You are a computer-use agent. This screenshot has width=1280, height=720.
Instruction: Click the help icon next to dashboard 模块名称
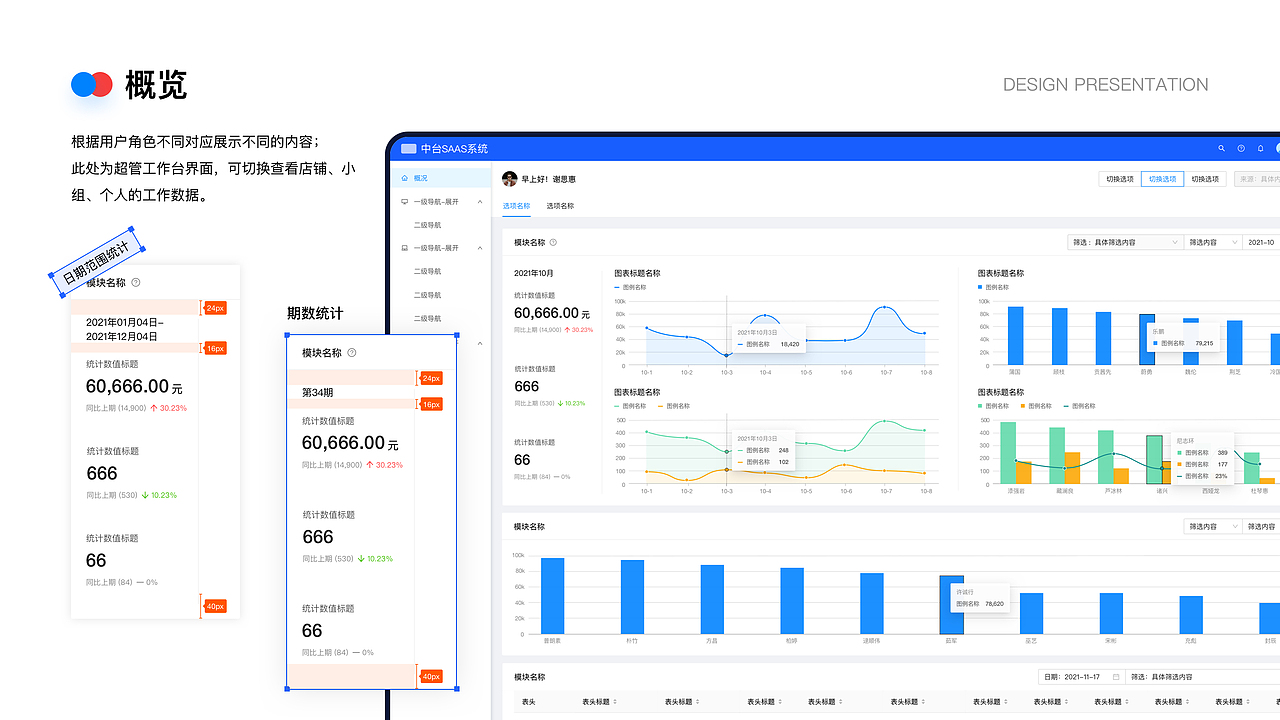[x=553, y=242]
